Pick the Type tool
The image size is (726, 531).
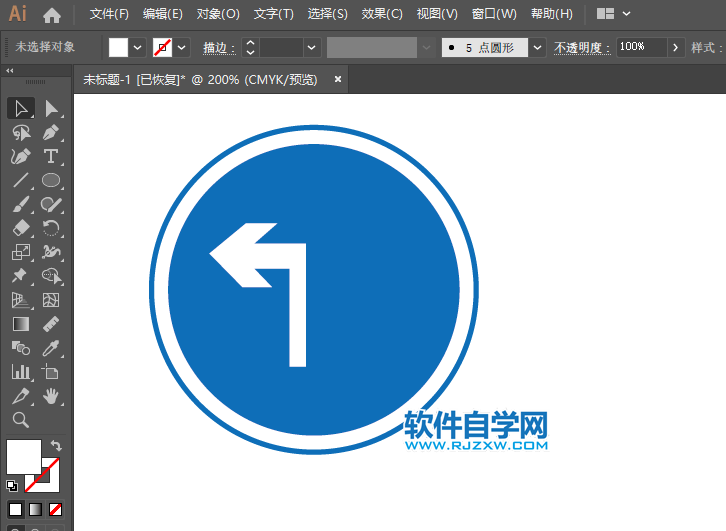pos(51,157)
